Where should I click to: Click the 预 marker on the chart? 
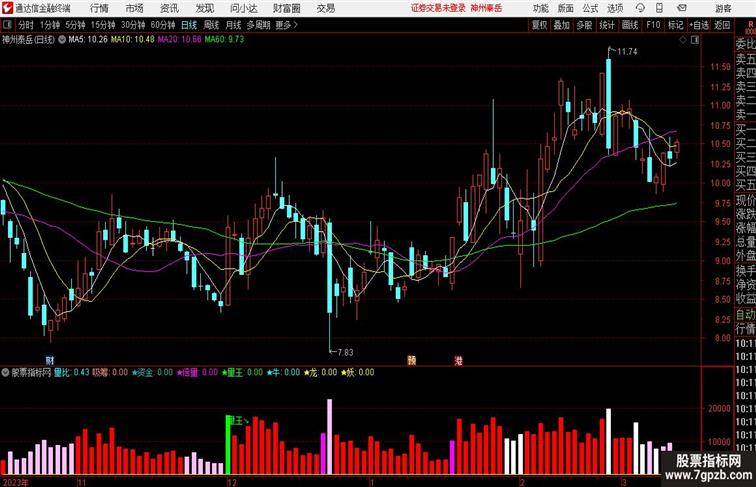tap(411, 360)
